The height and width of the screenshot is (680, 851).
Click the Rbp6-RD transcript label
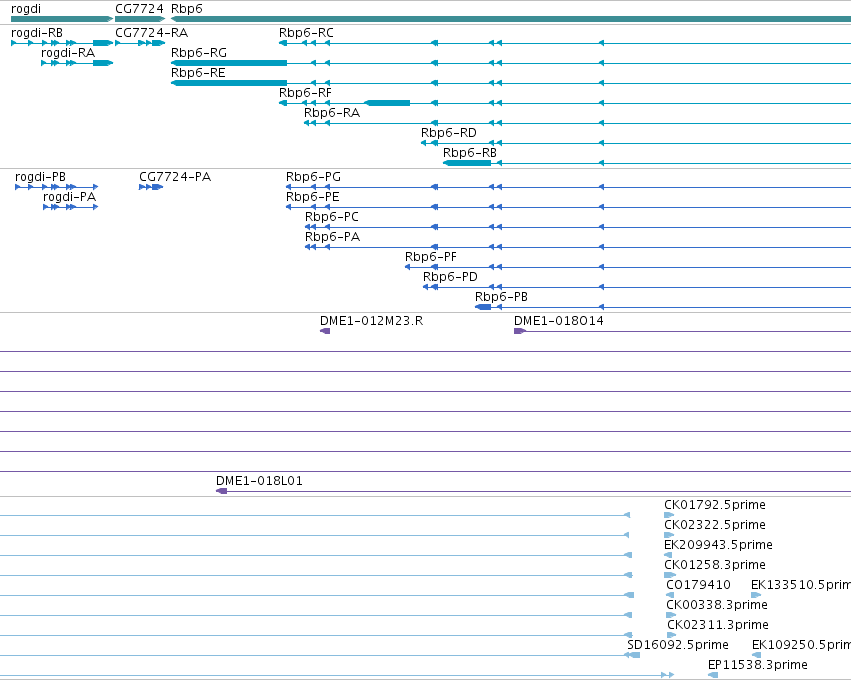click(x=449, y=133)
